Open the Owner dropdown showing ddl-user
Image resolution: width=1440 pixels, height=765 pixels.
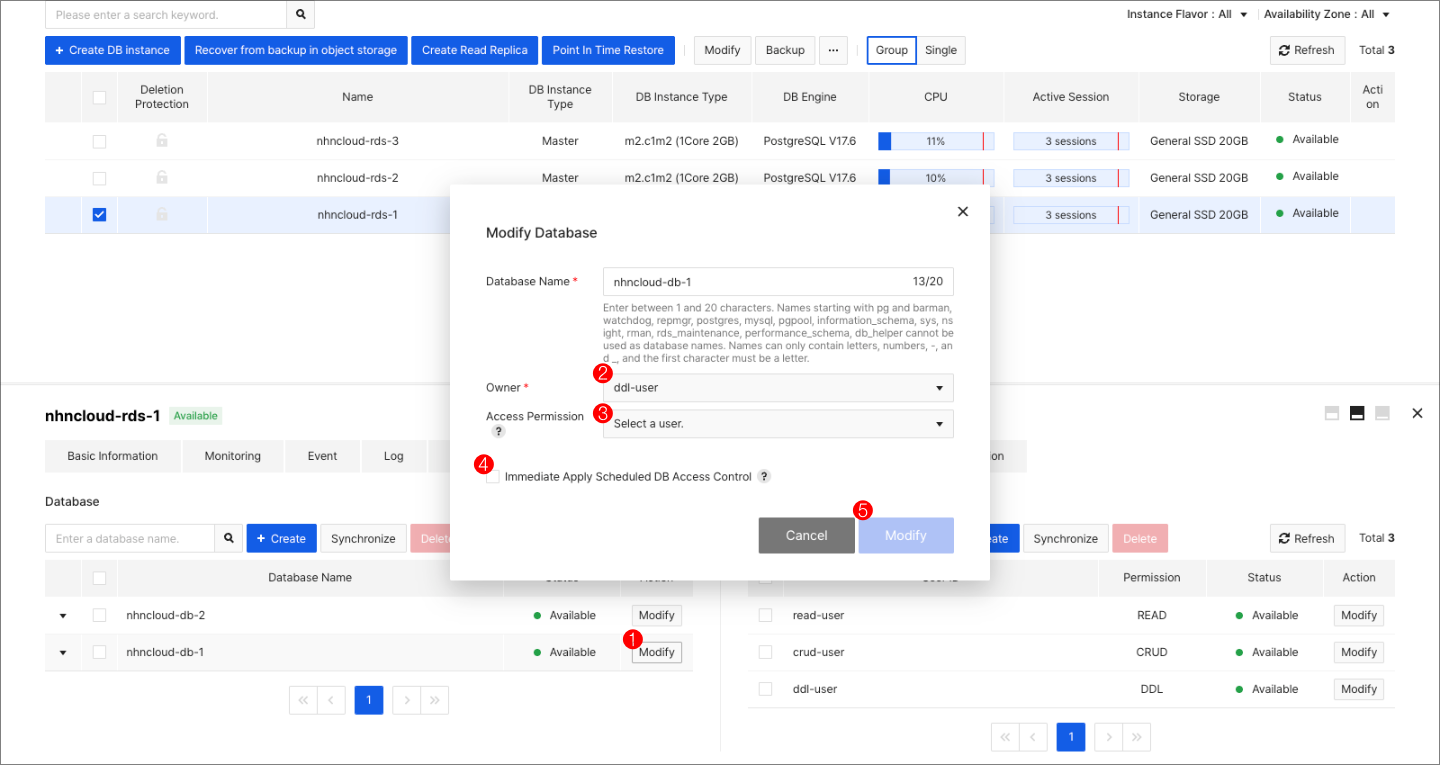click(x=778, y=387)
